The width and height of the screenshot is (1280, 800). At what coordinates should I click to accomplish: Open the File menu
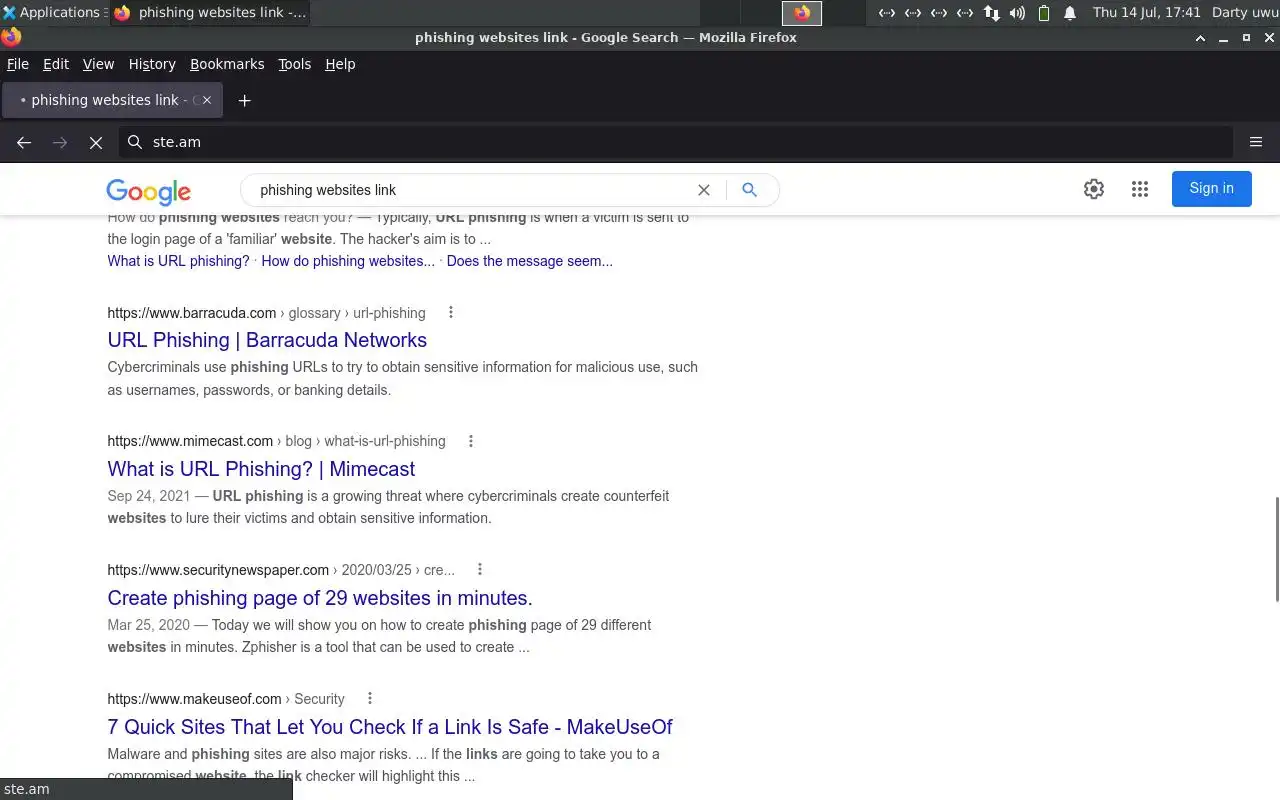pos(18,64)
